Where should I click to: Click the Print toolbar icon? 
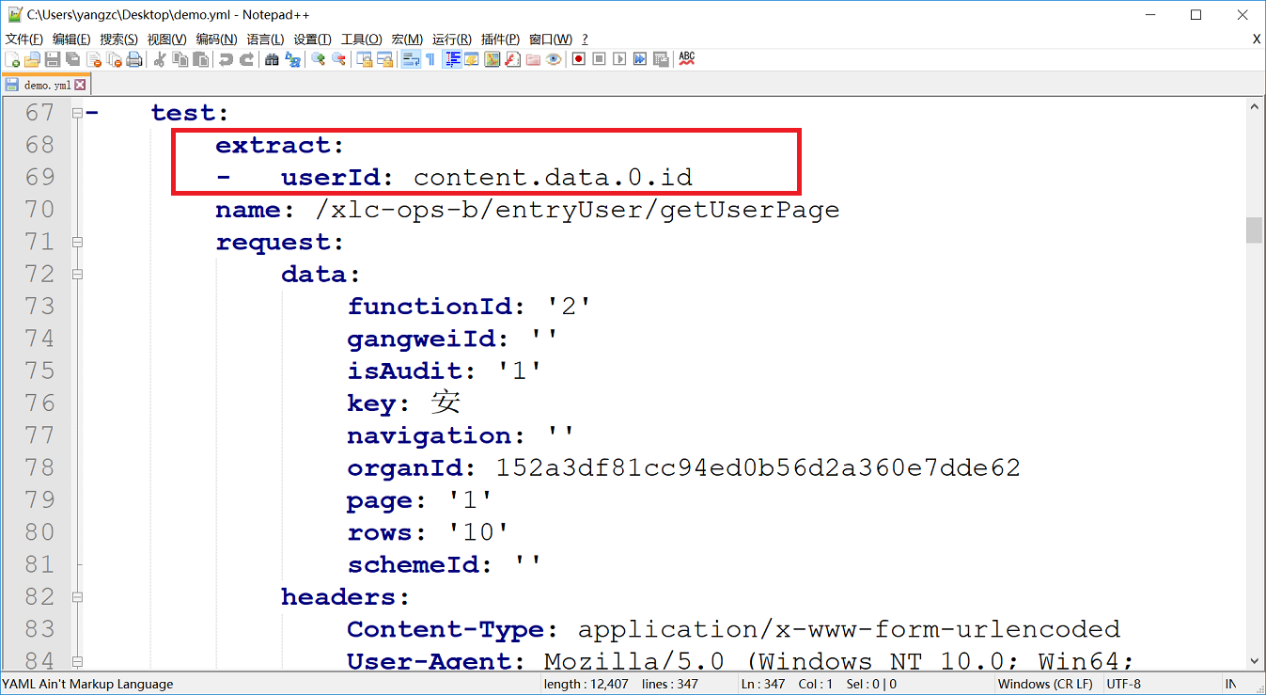(x=134, y=60)
